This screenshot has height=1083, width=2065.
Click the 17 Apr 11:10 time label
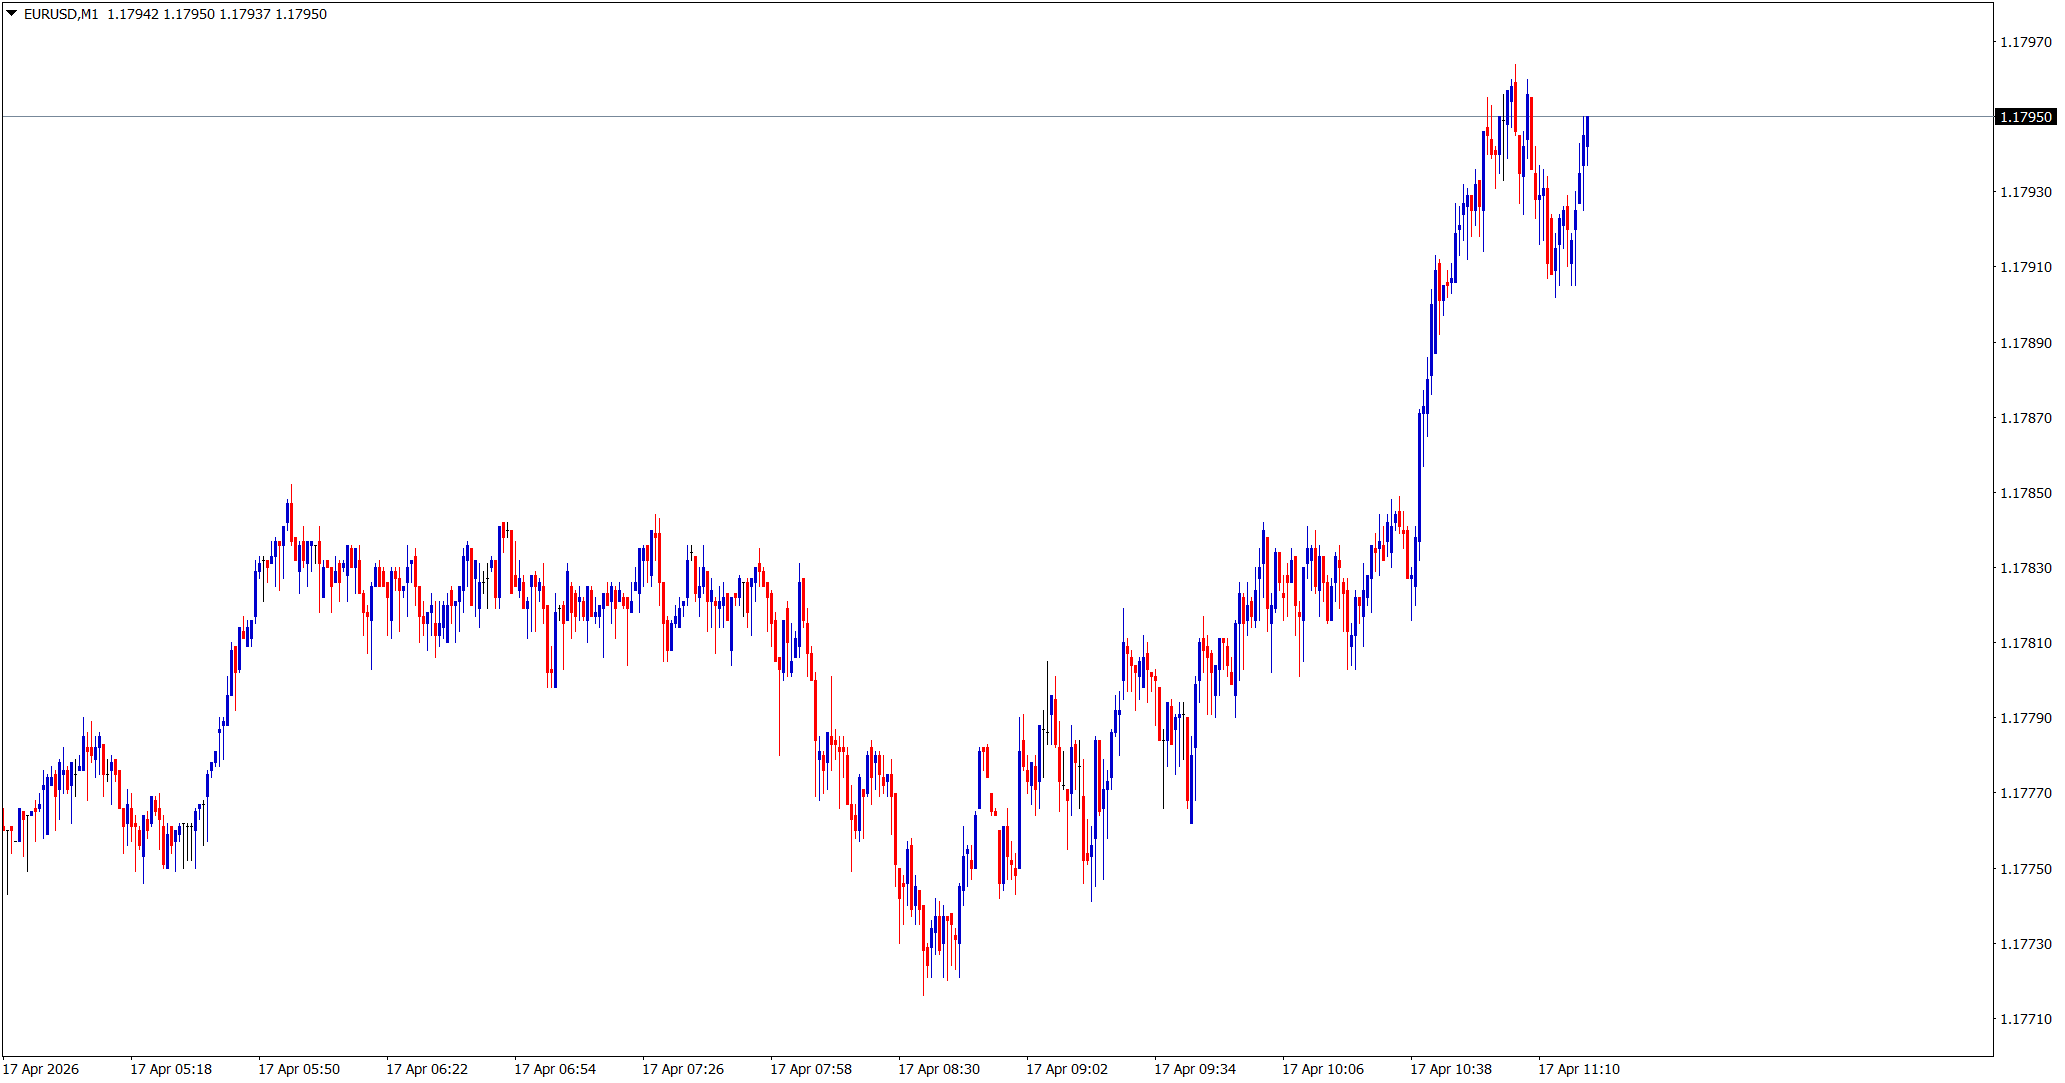point(1579,1069)
